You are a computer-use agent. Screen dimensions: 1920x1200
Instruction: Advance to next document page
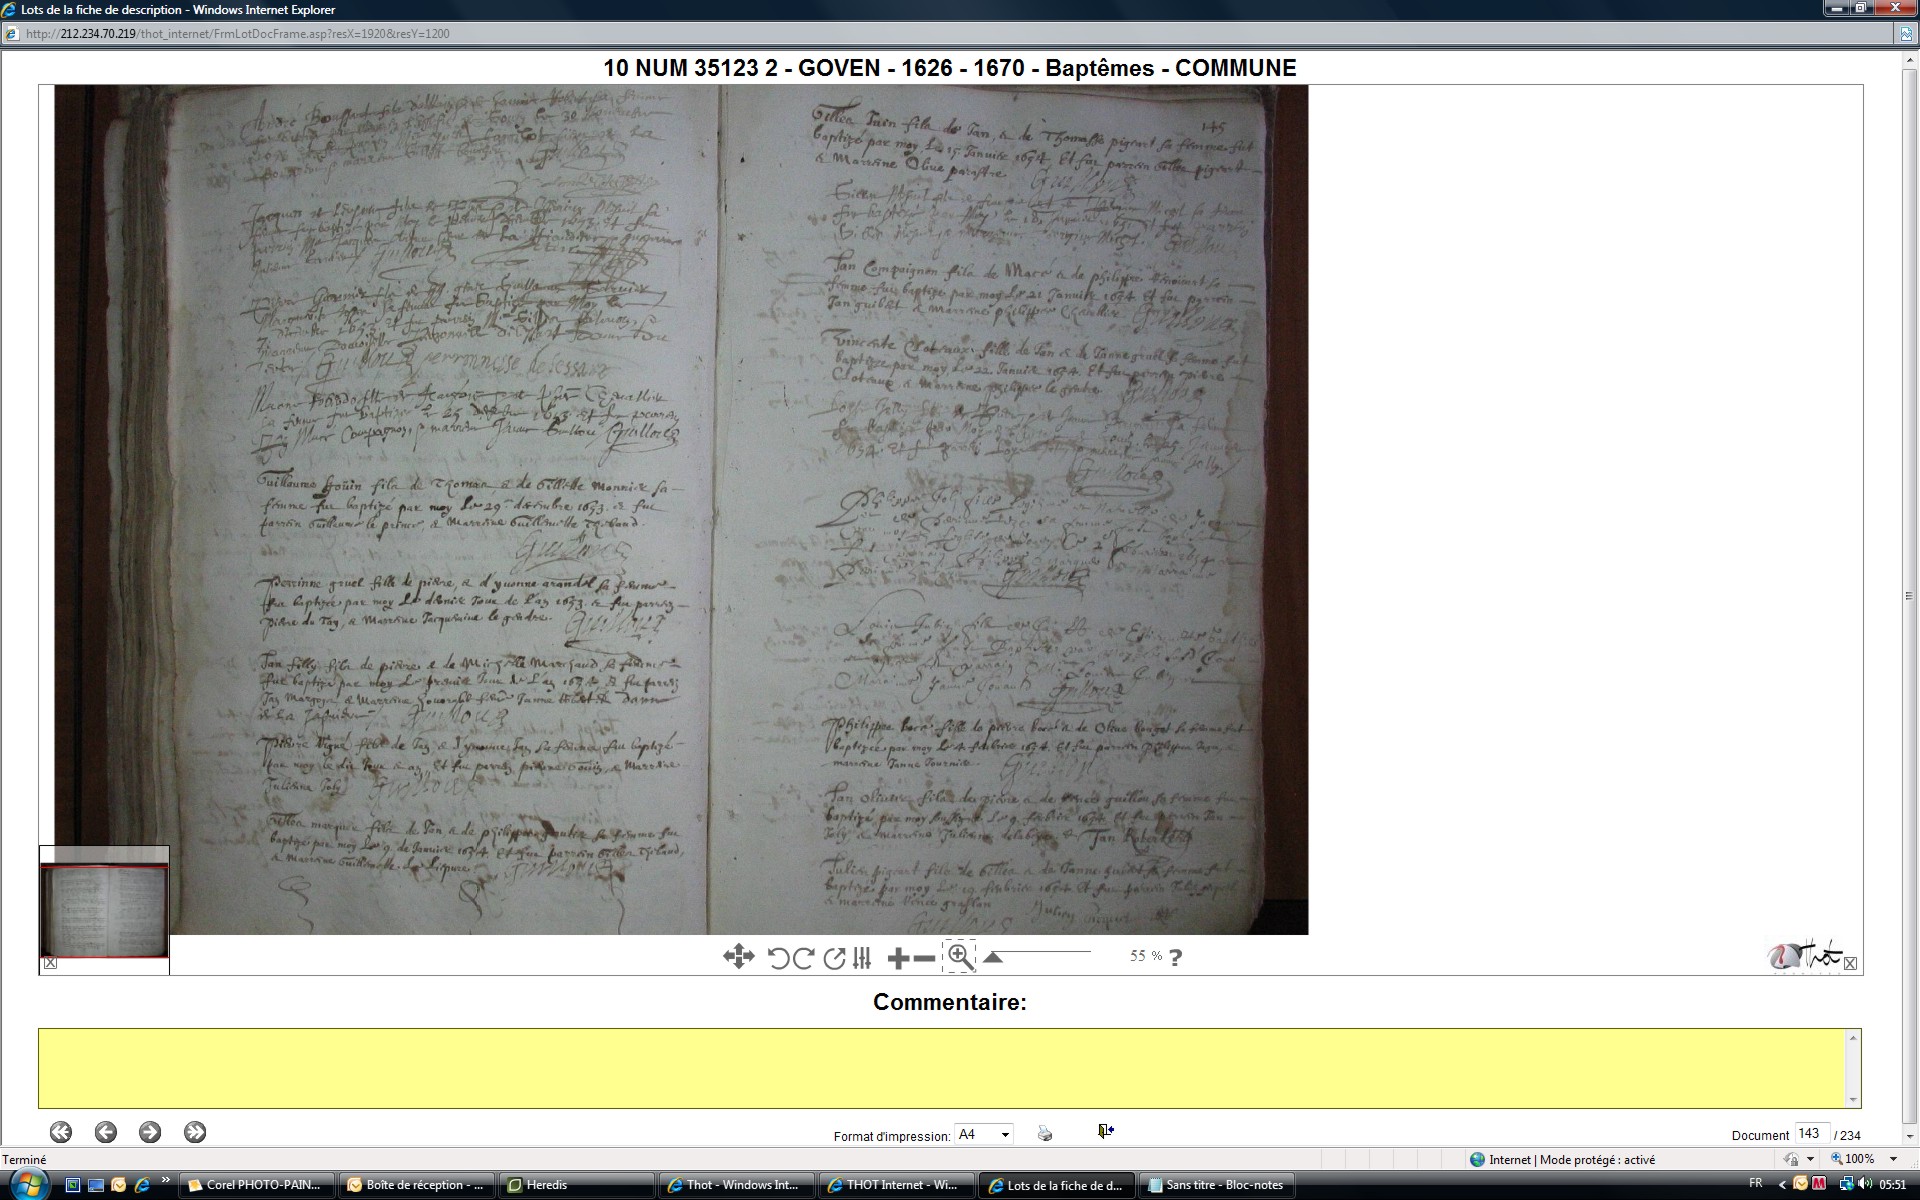(150, 1132)
